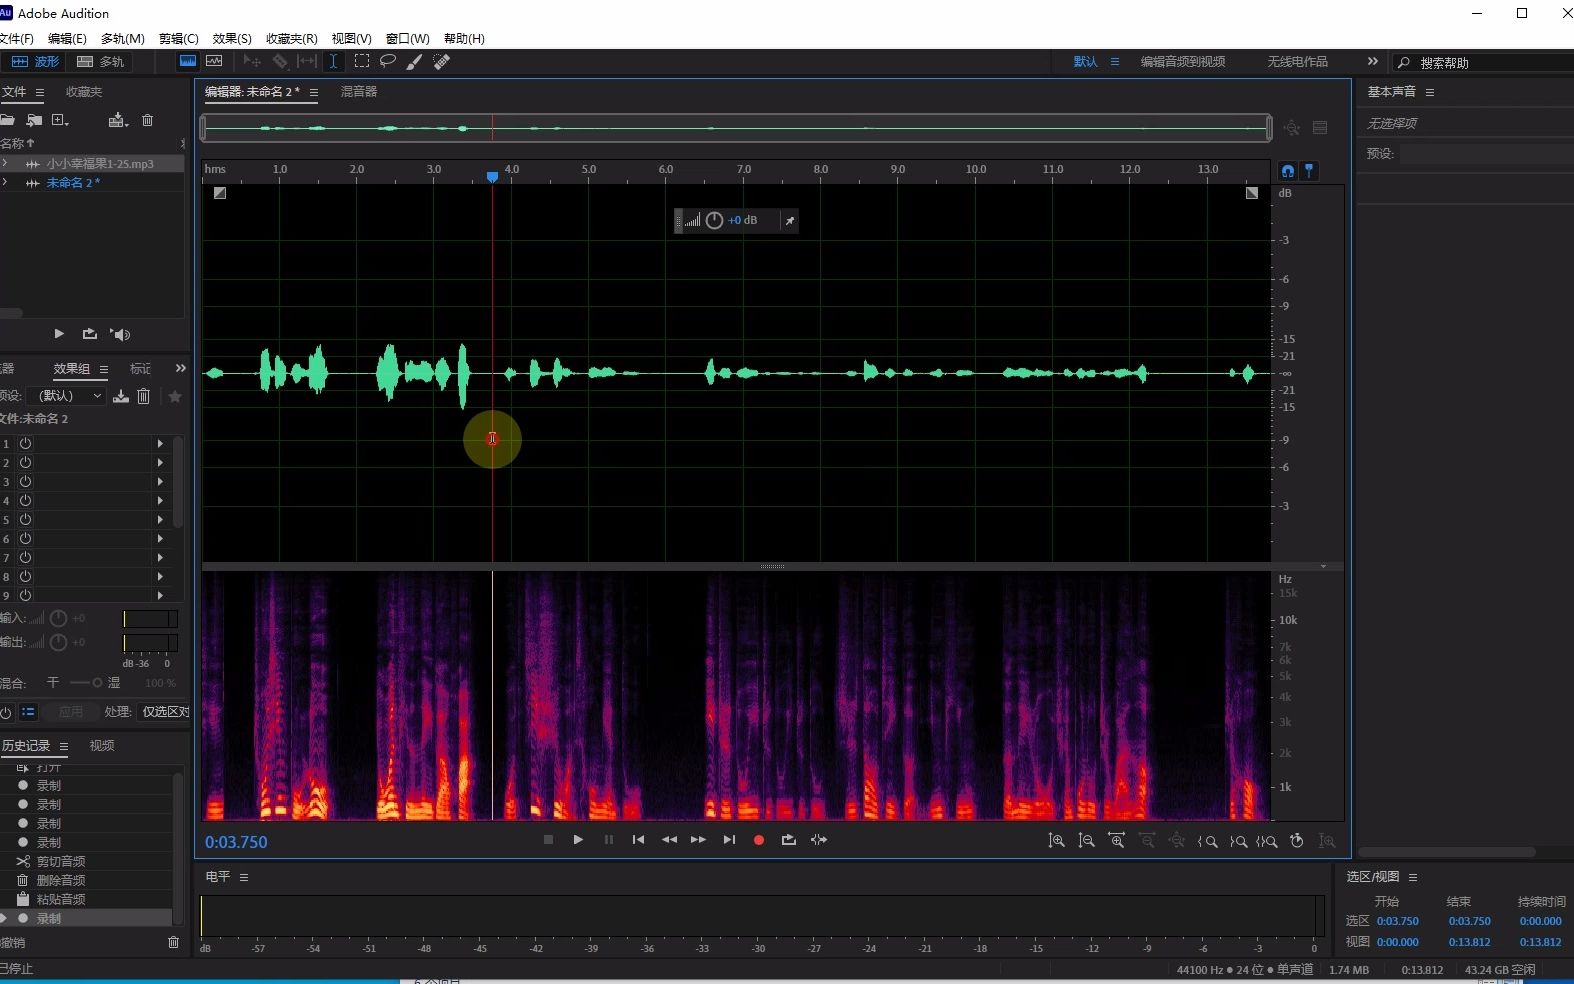Viewport: 1574px width, 984px height.
Task: Toggle power for effect slot 3
Action: (x=26, y=481)
